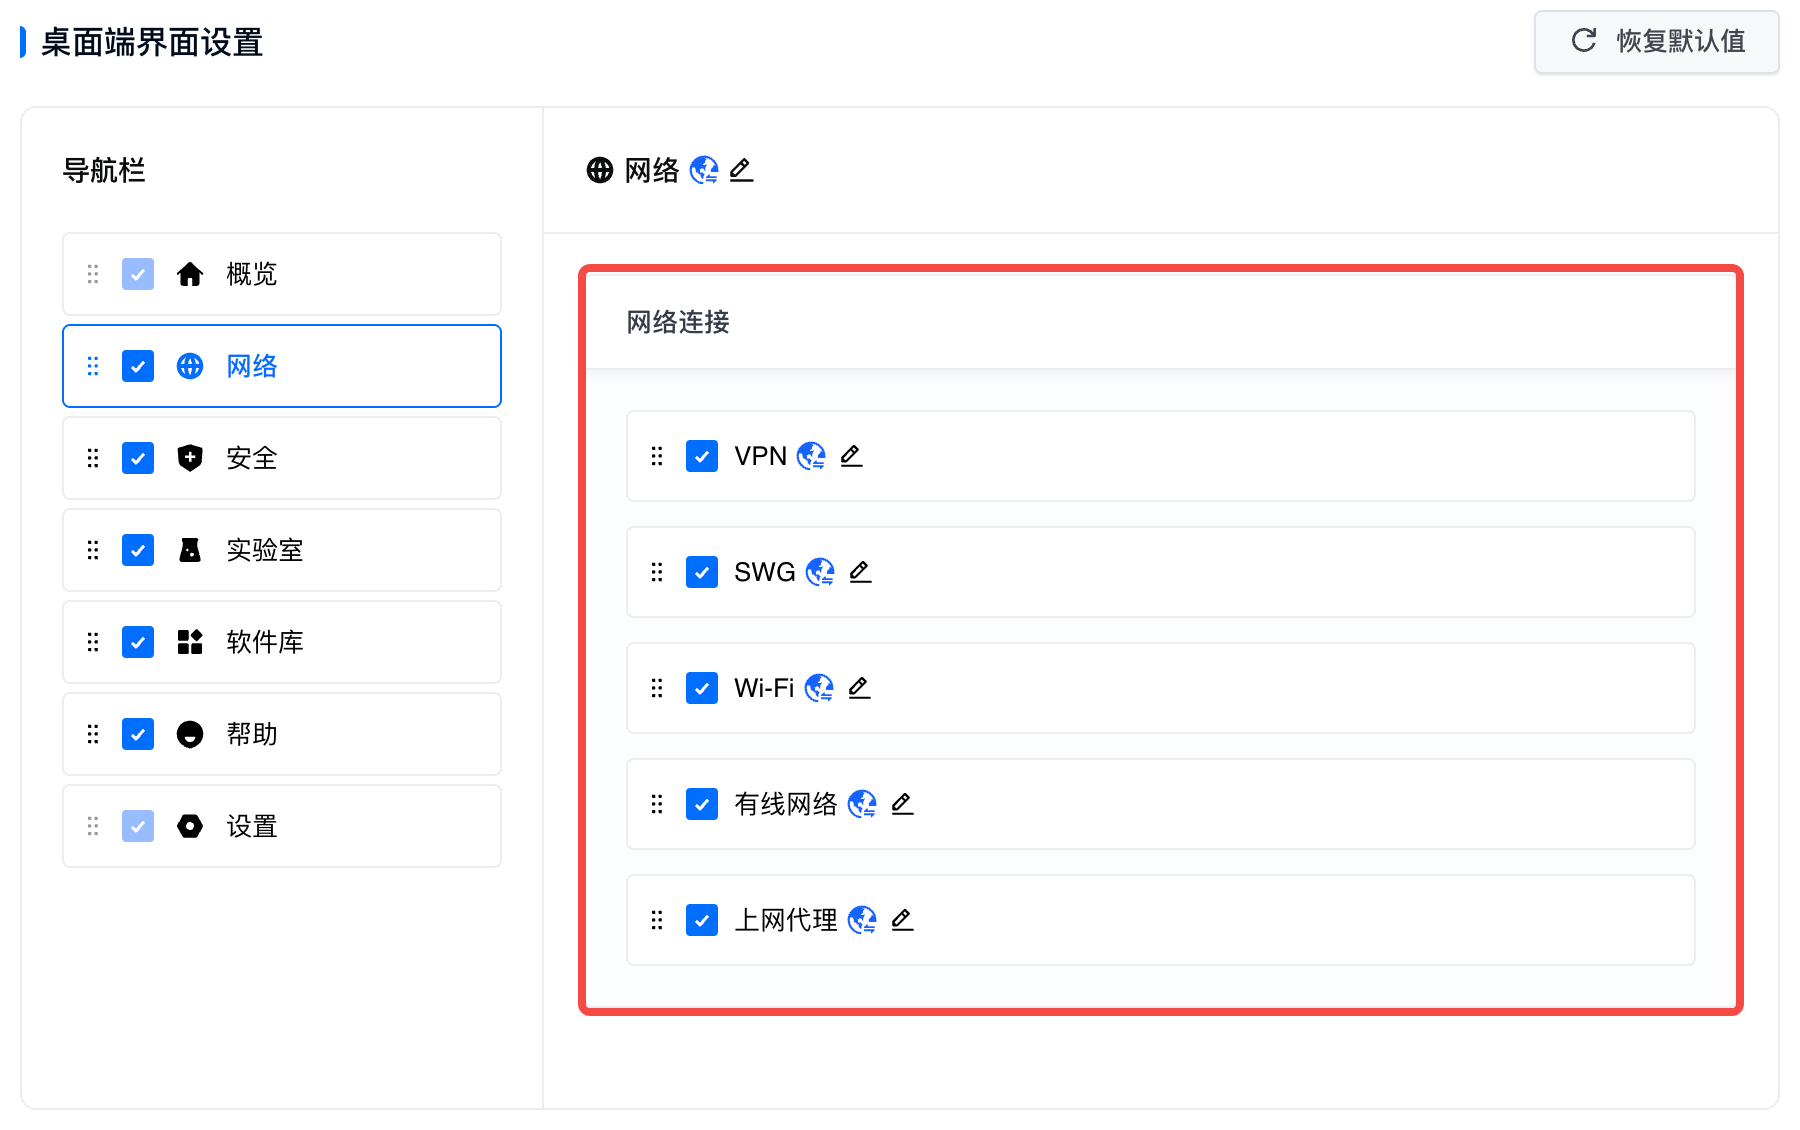Click the edit pencil beside the 网络 header
1800x1130 pixels.
[741, 170]
